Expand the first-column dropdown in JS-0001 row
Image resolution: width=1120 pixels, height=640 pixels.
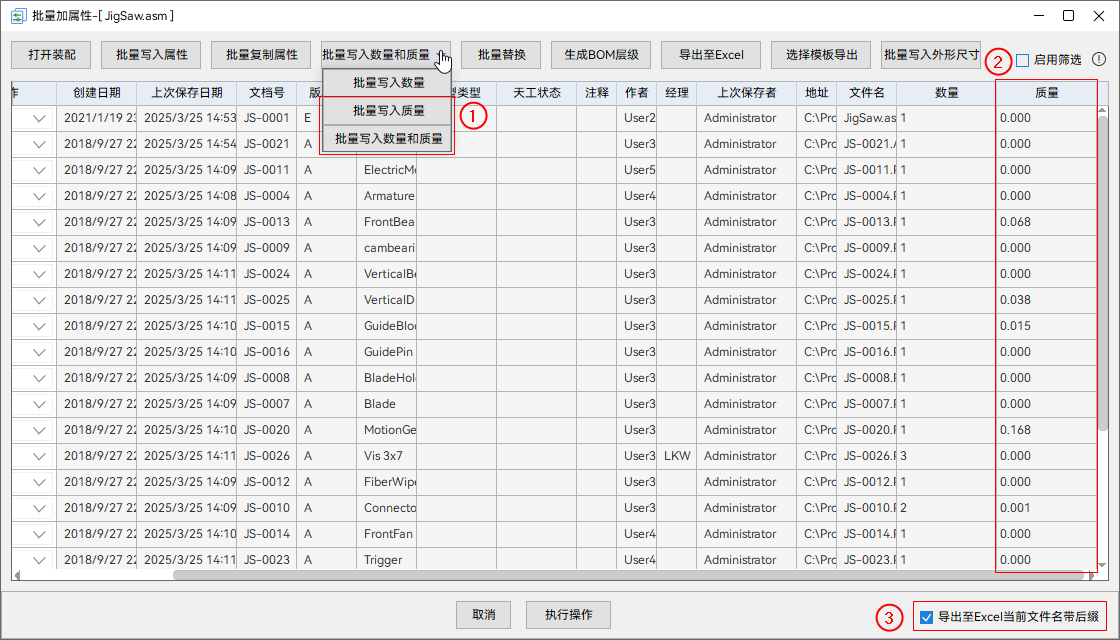tap(40, 118)
